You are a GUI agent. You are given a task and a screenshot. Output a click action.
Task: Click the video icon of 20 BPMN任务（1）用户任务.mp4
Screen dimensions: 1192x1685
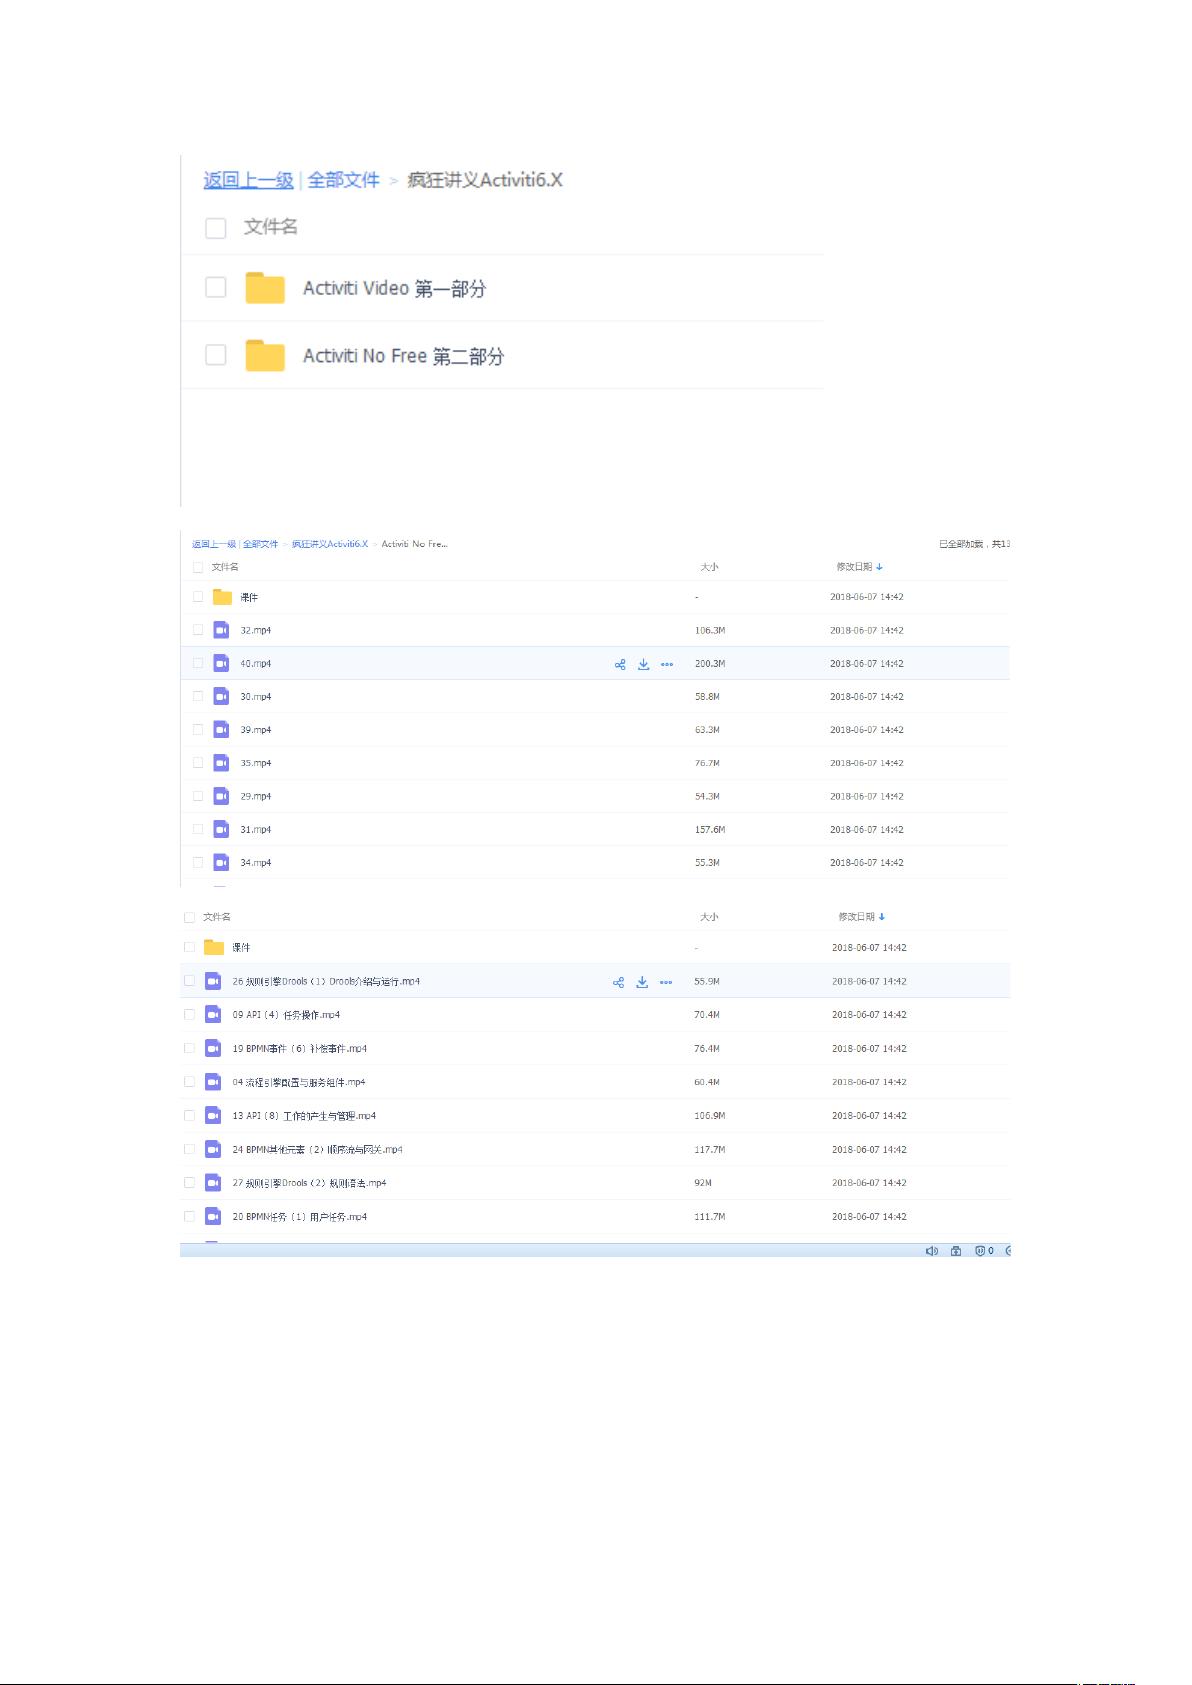click(x=213, y=1217)
